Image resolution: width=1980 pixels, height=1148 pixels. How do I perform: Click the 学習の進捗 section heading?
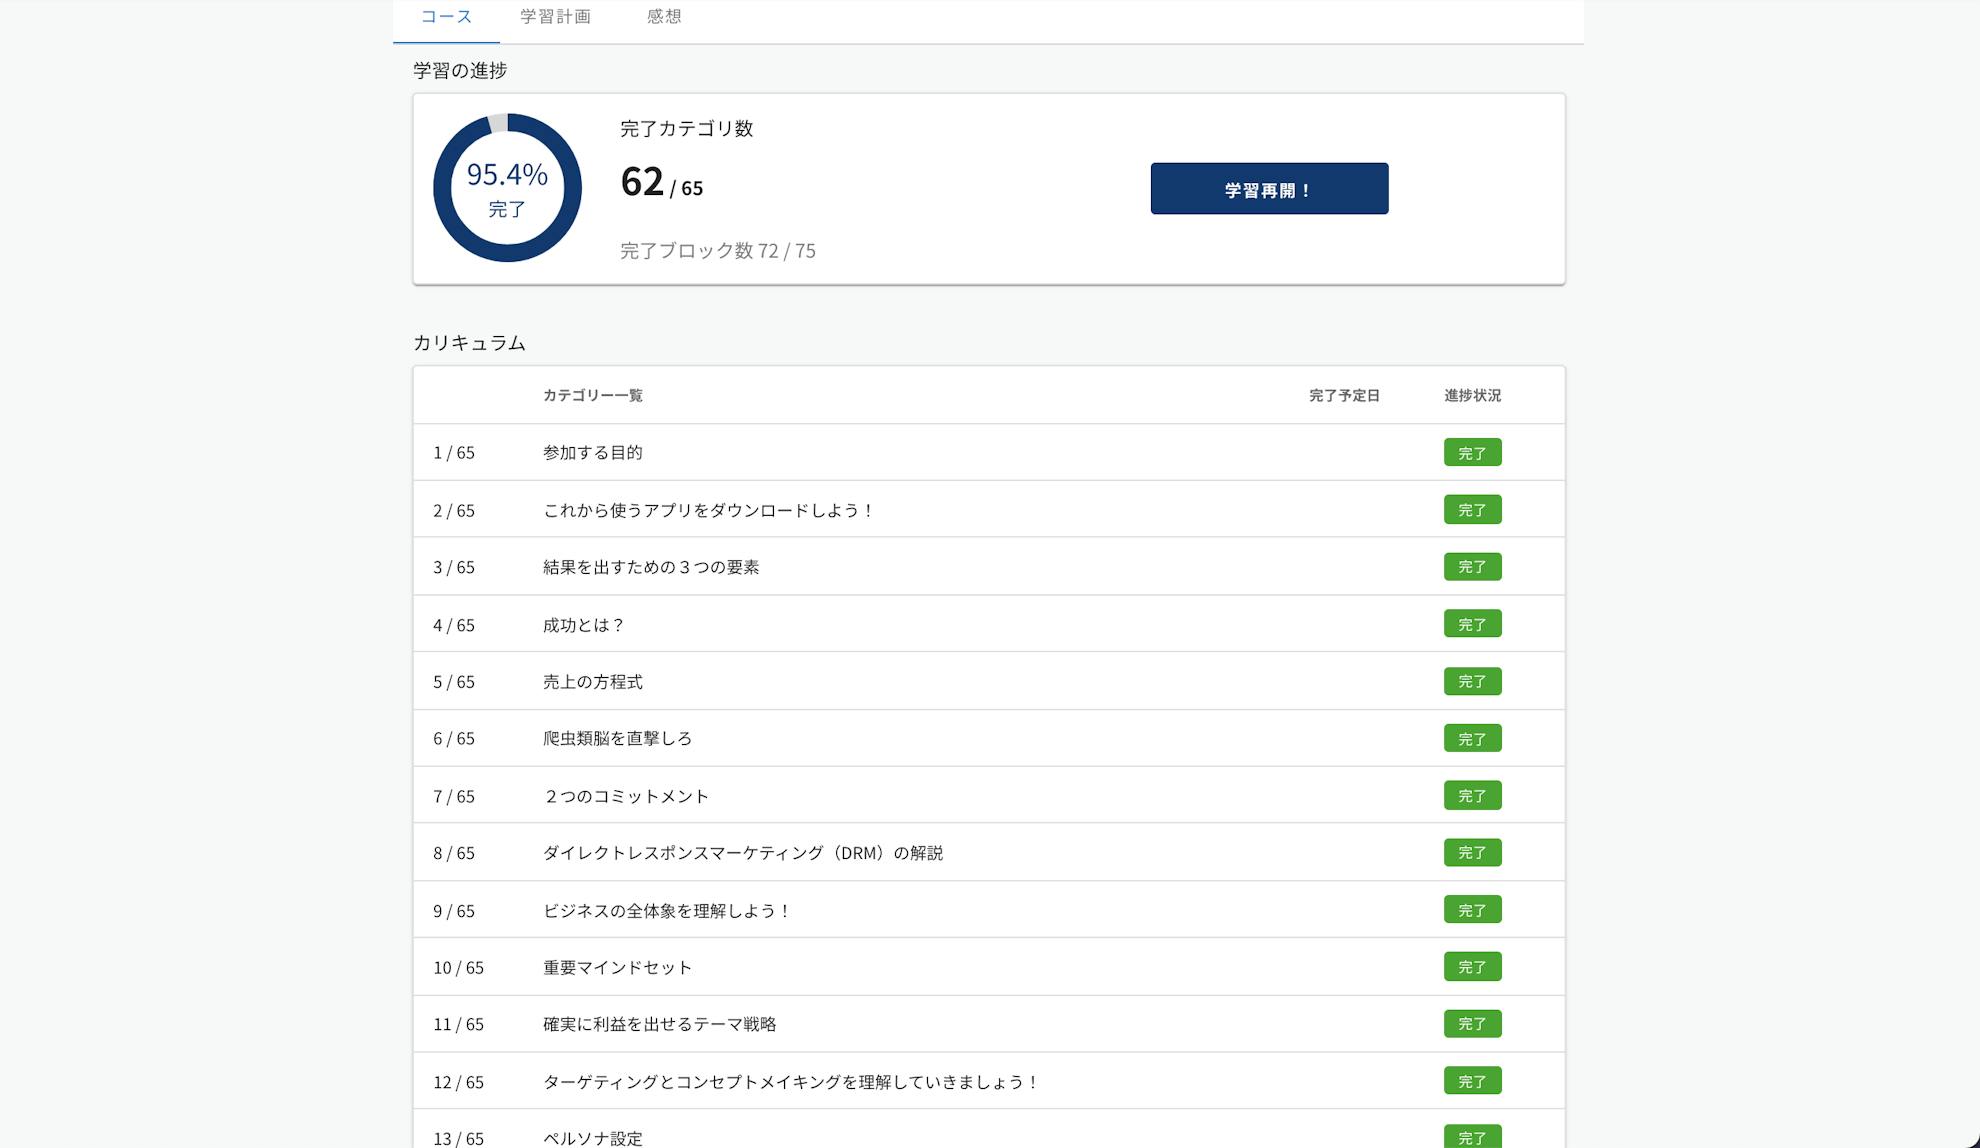coord(460,70)
